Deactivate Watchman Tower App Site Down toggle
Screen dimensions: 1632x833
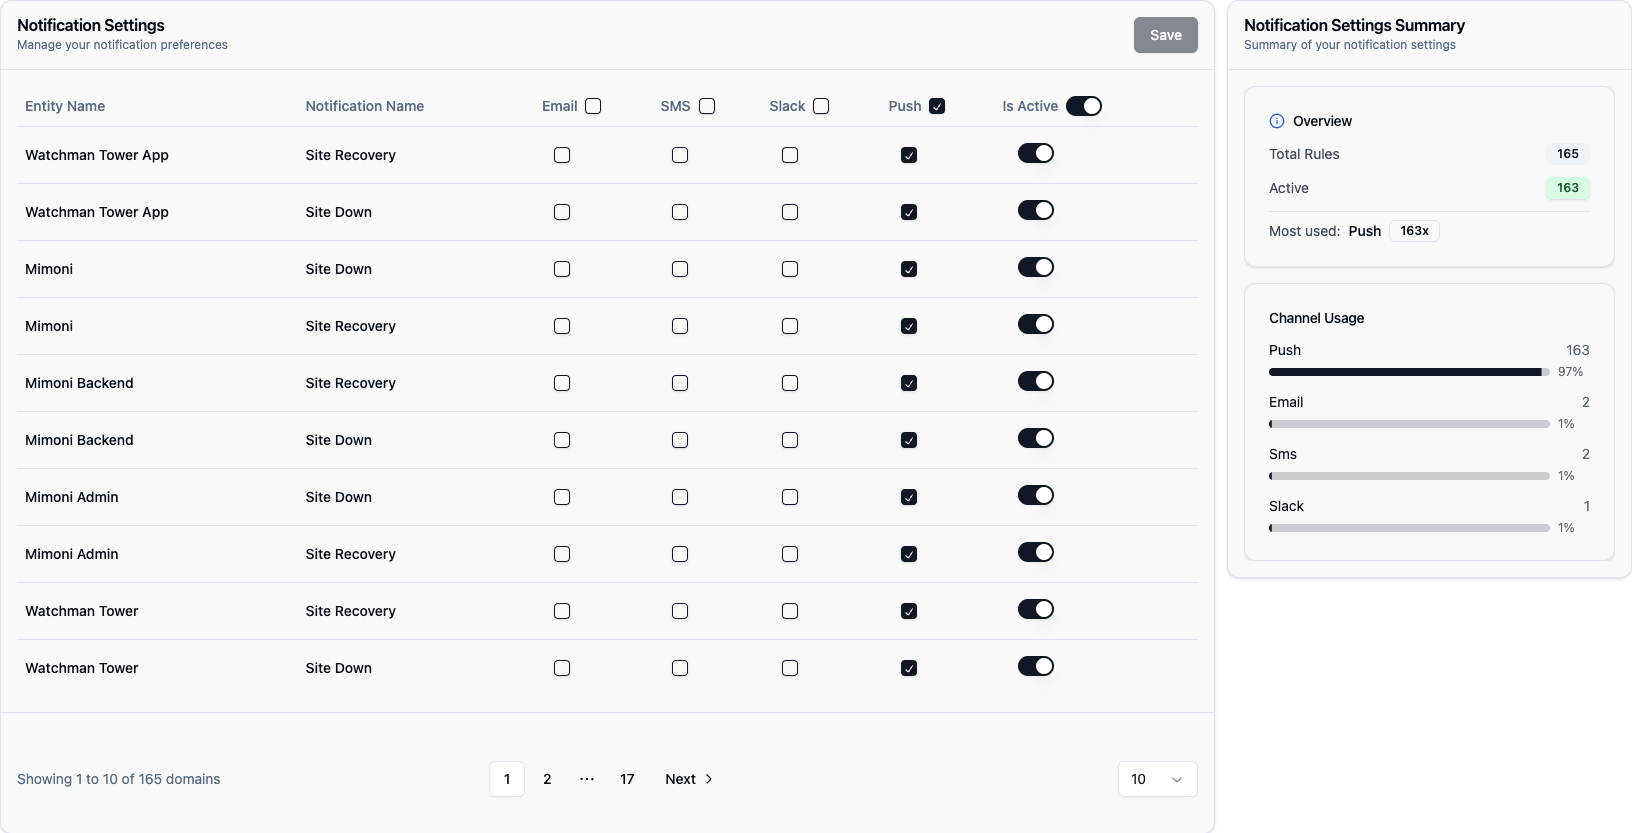tap(1036, 210)
